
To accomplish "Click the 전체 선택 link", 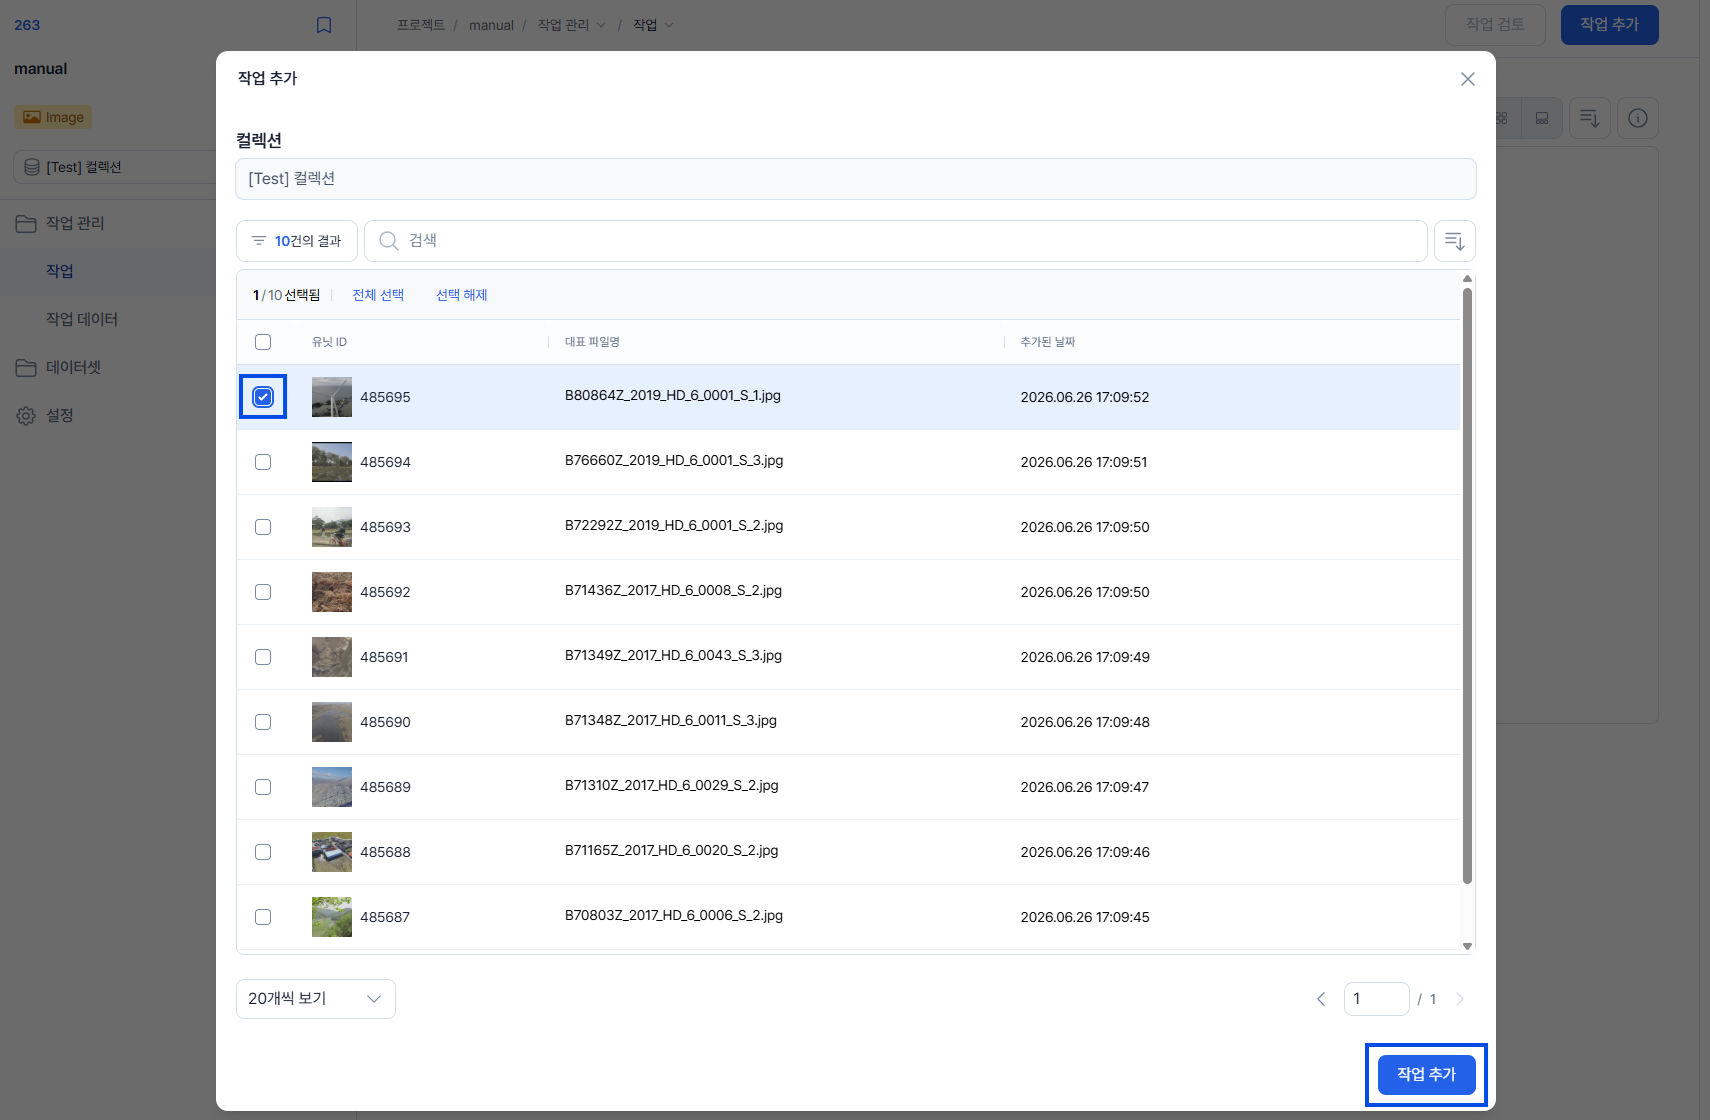I will 378,295.
